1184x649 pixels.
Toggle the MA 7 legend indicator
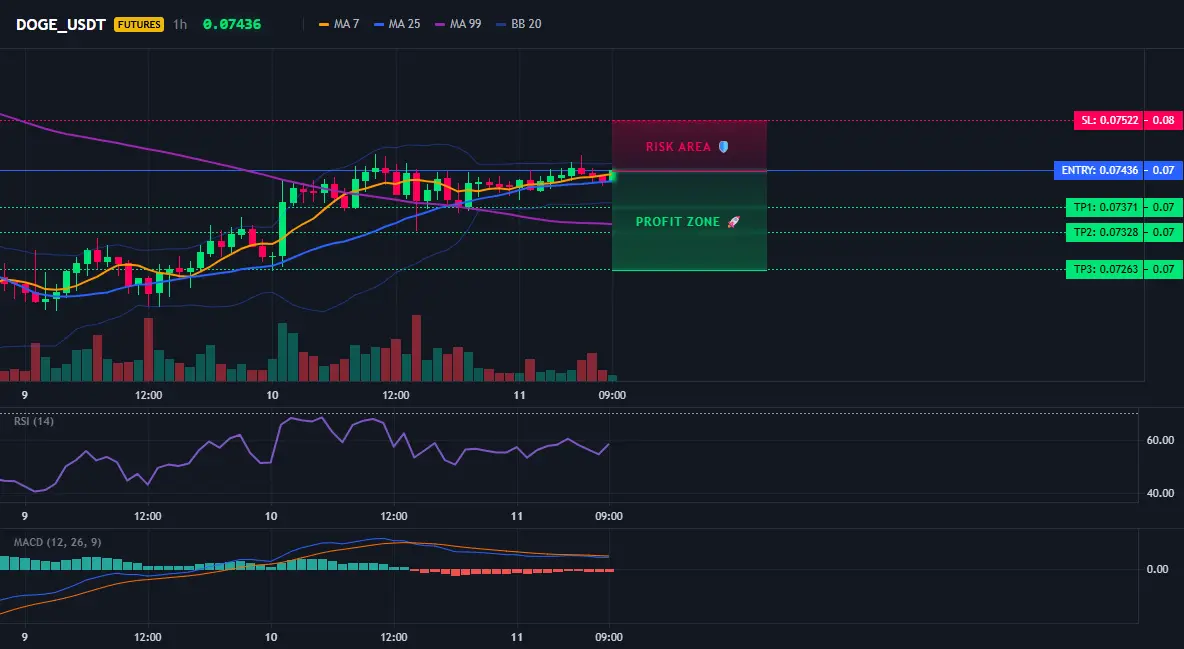pos(339,24)
